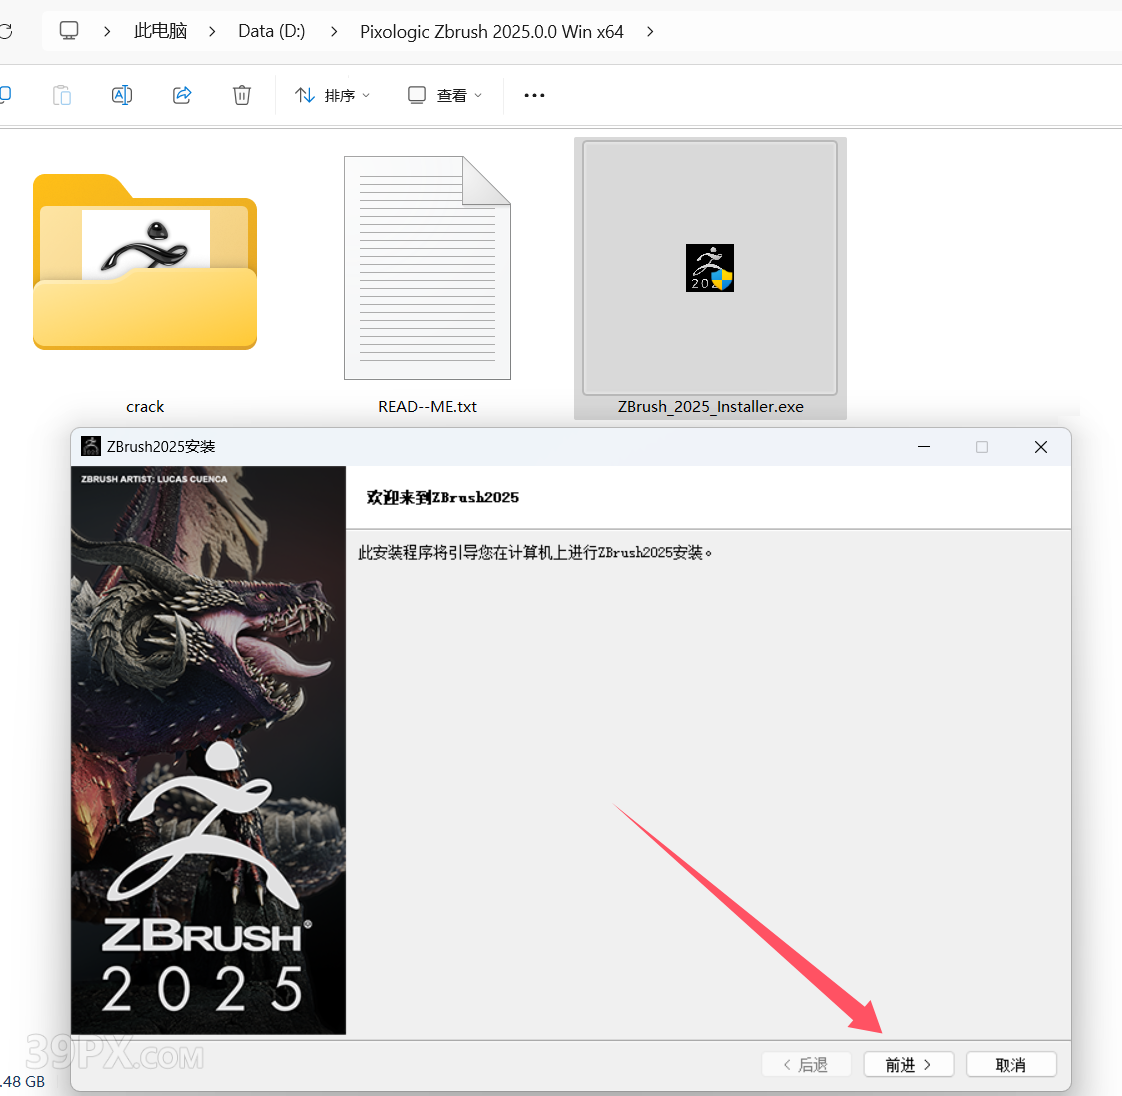Click the Rename toolbar icon
The image size is (1122, 1096).
(x=122, y=95)
